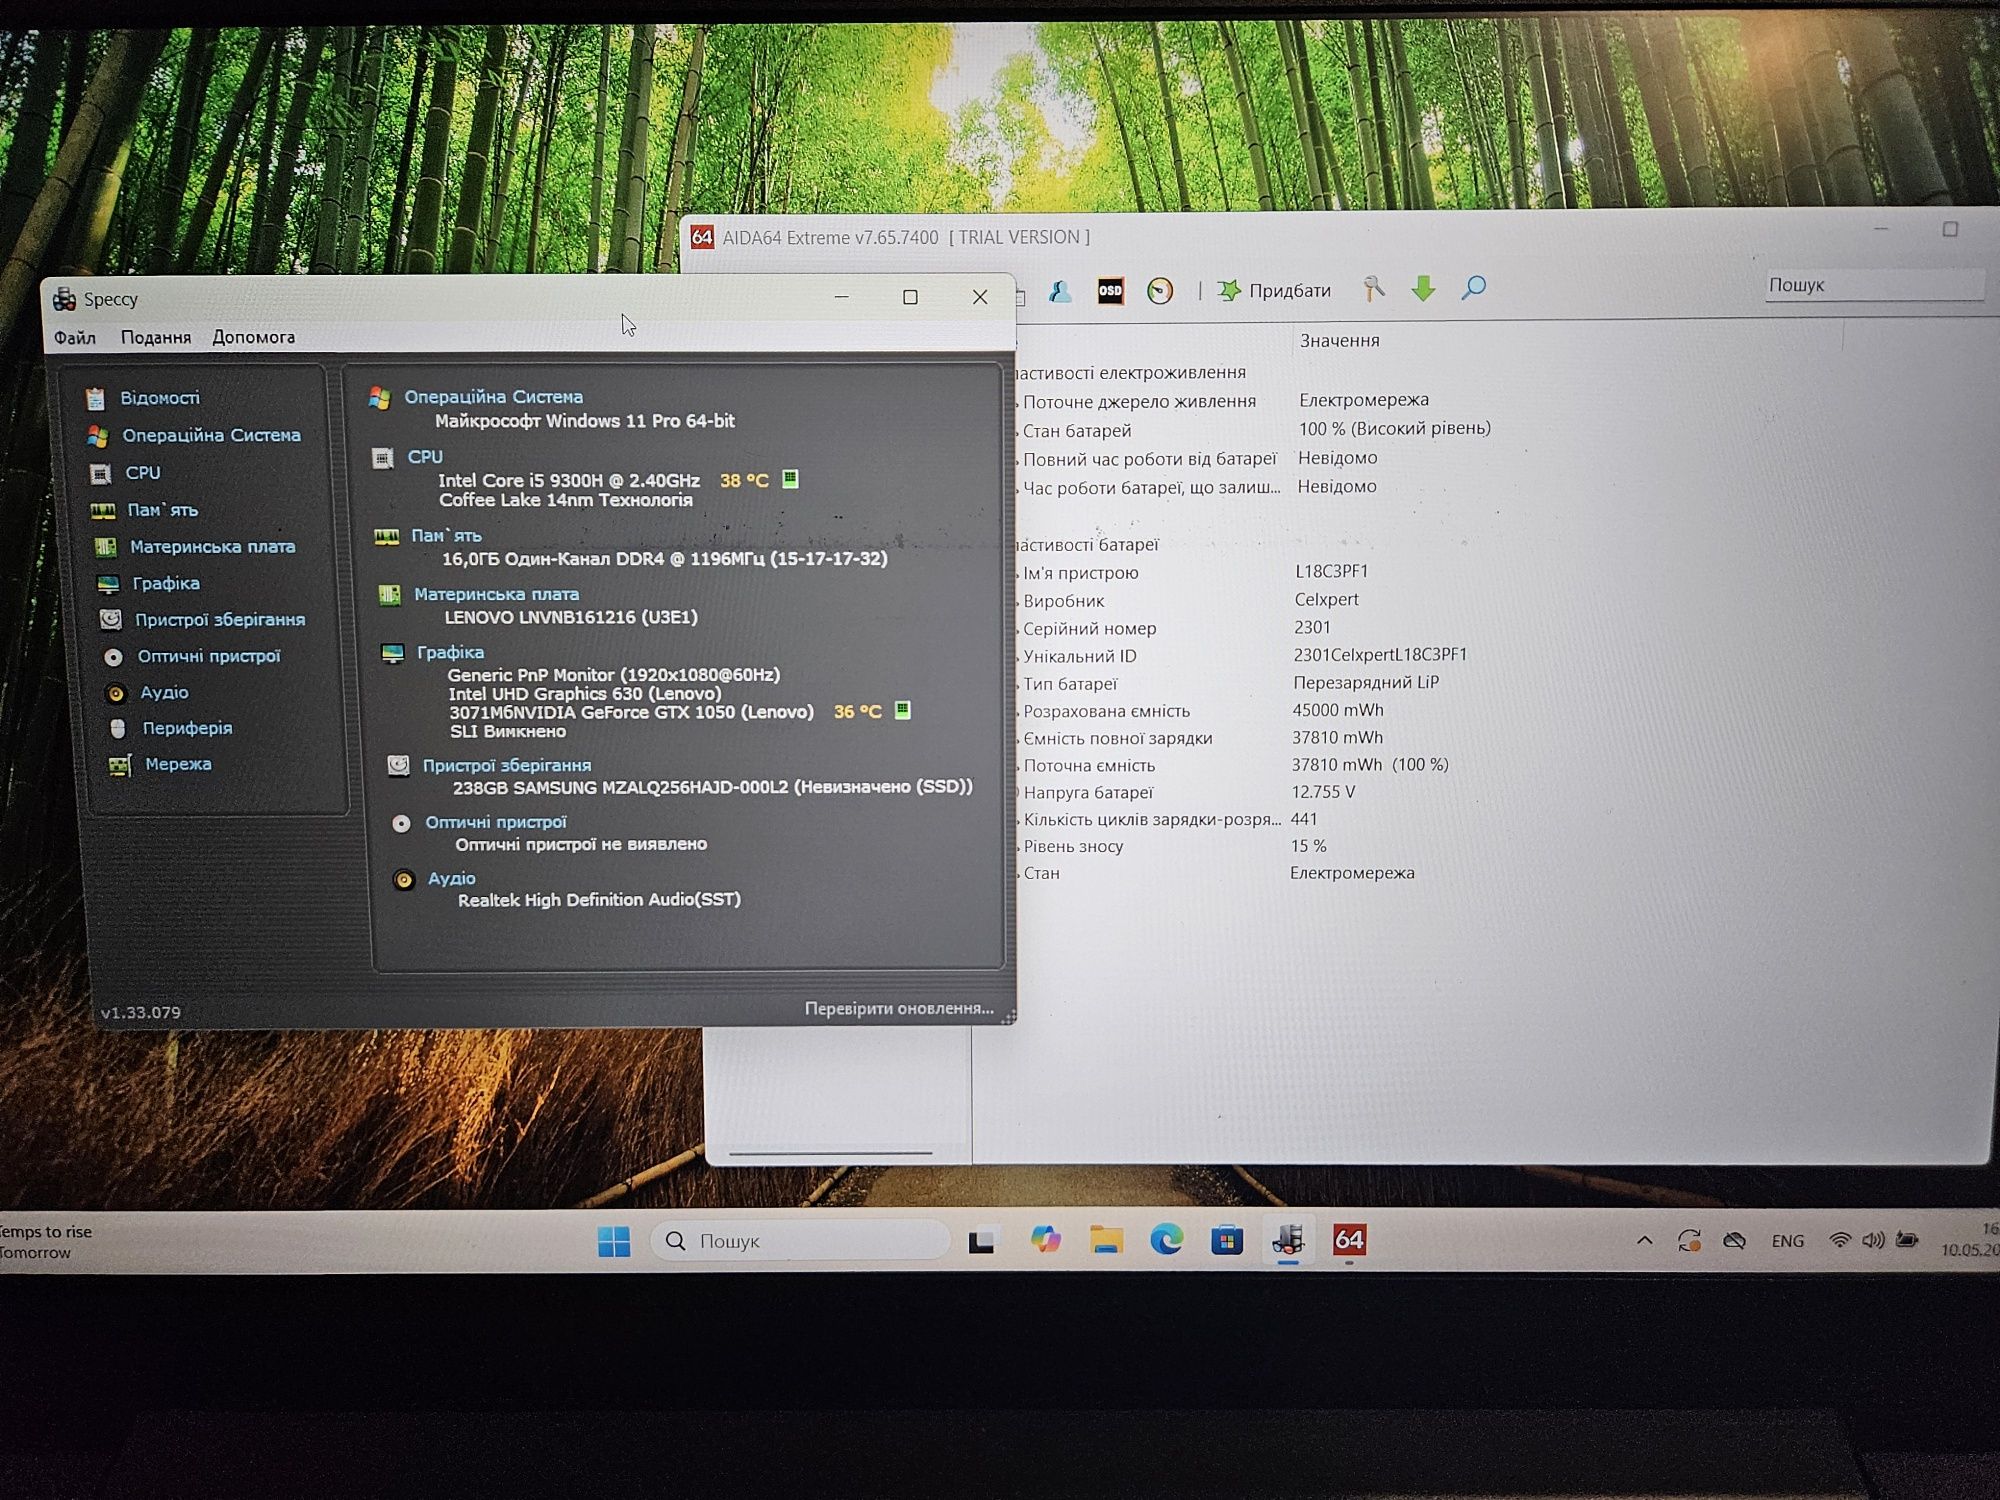The width and height of the screenshot is (2000, 1500).
Task: Select Оптичні пристрої in Speccy sidebar
Action: tap(209, 656)
